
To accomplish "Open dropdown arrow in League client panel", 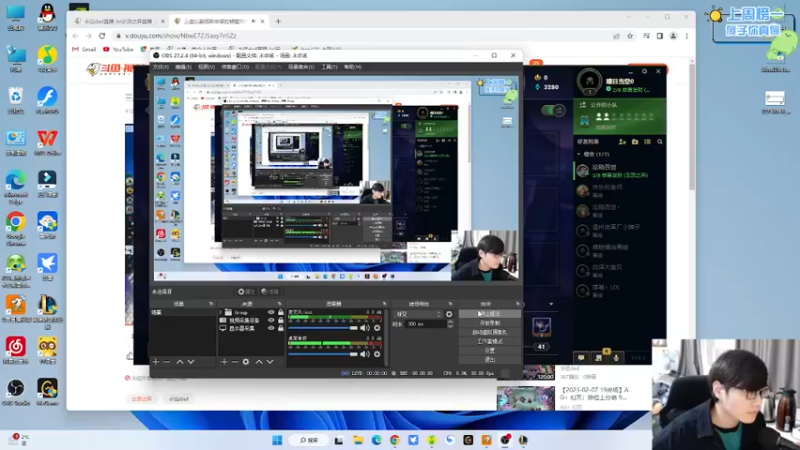I will click(x=551, y=304).
